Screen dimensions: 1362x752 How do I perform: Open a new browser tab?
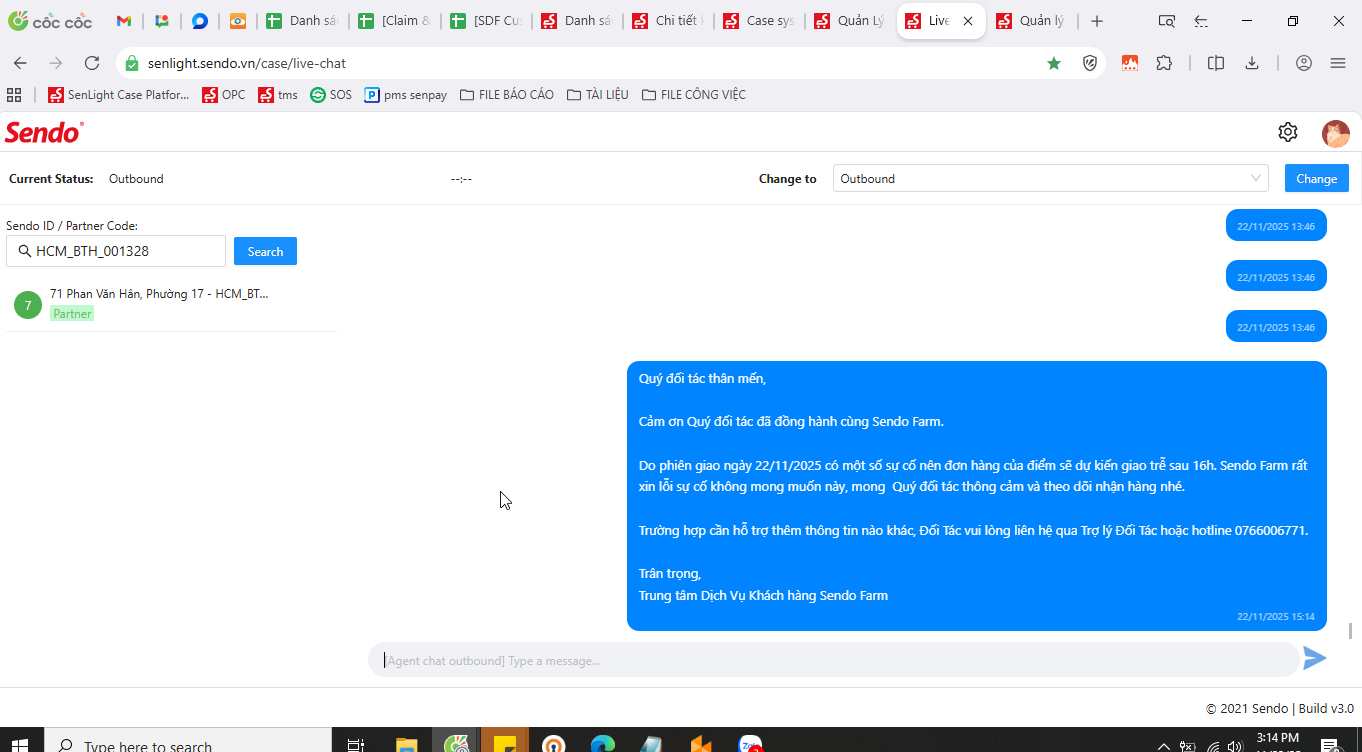[1097, 21]
